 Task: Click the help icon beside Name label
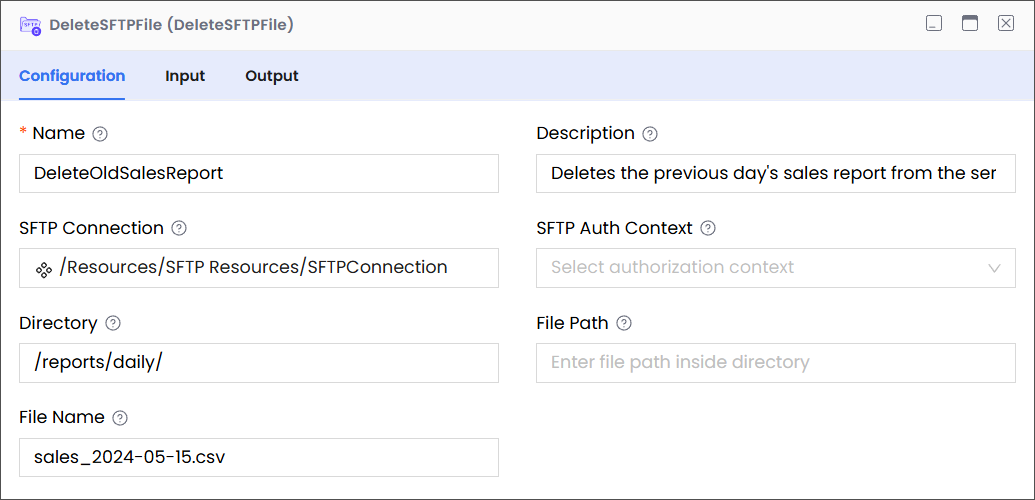[100, 134]
